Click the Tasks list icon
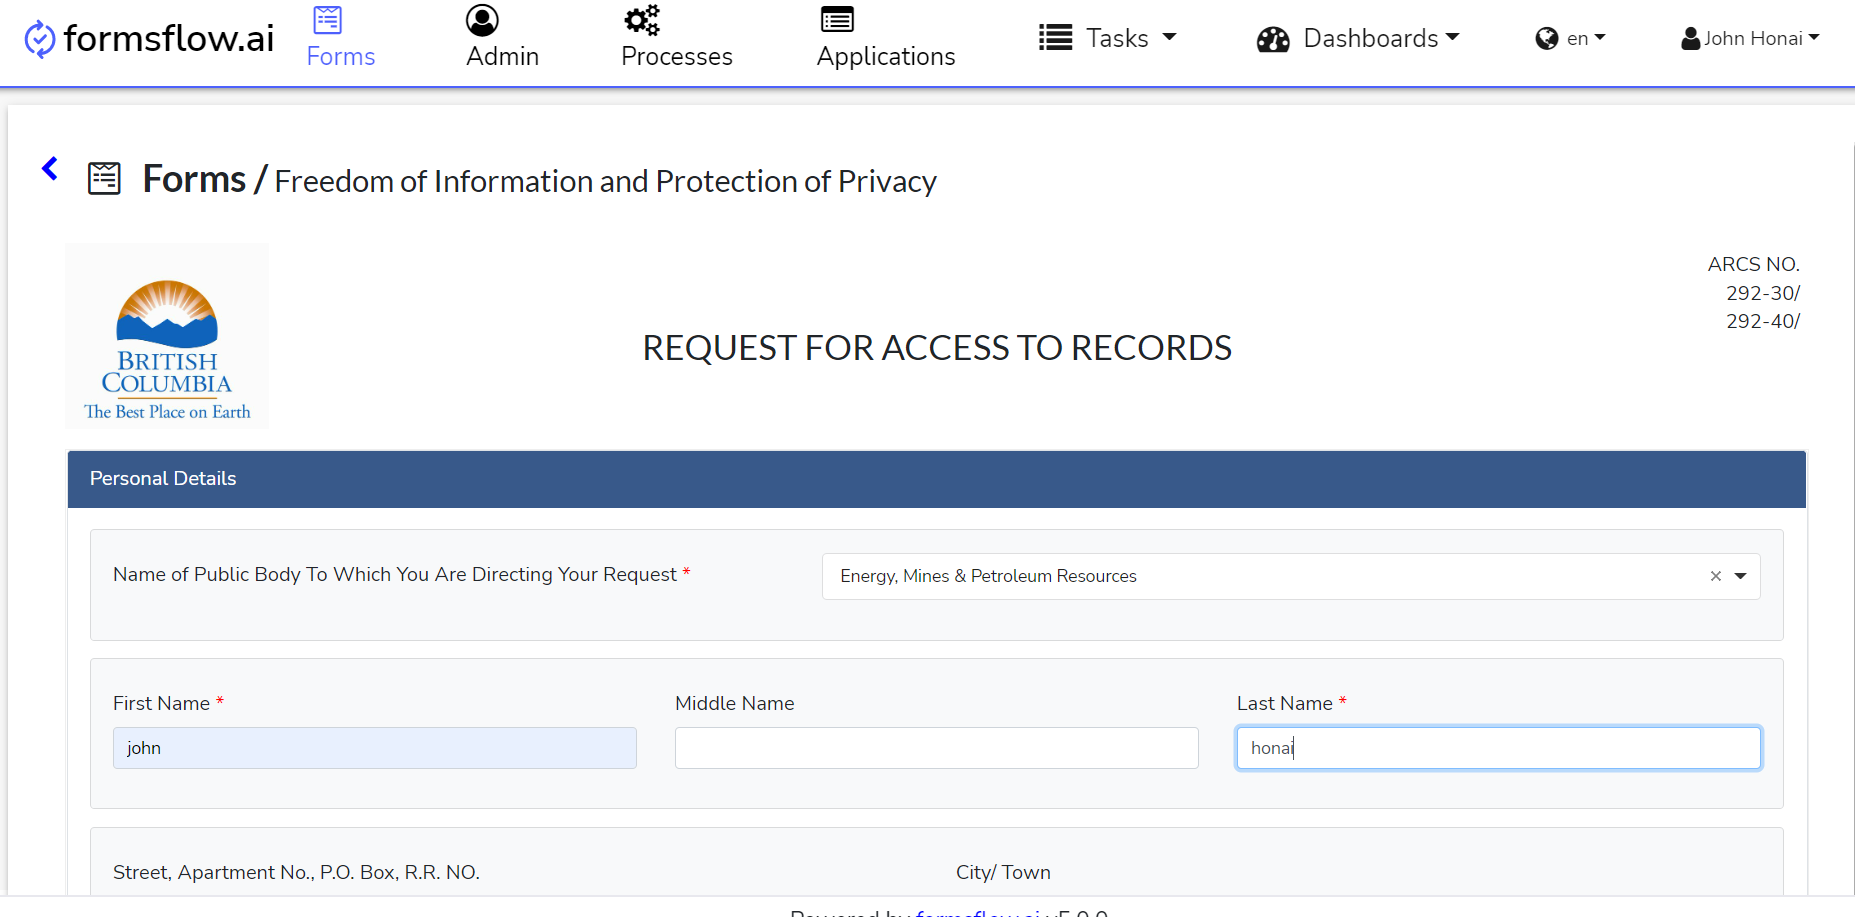This screenshot has width=1855, height=917. [x=1055, y=38]
